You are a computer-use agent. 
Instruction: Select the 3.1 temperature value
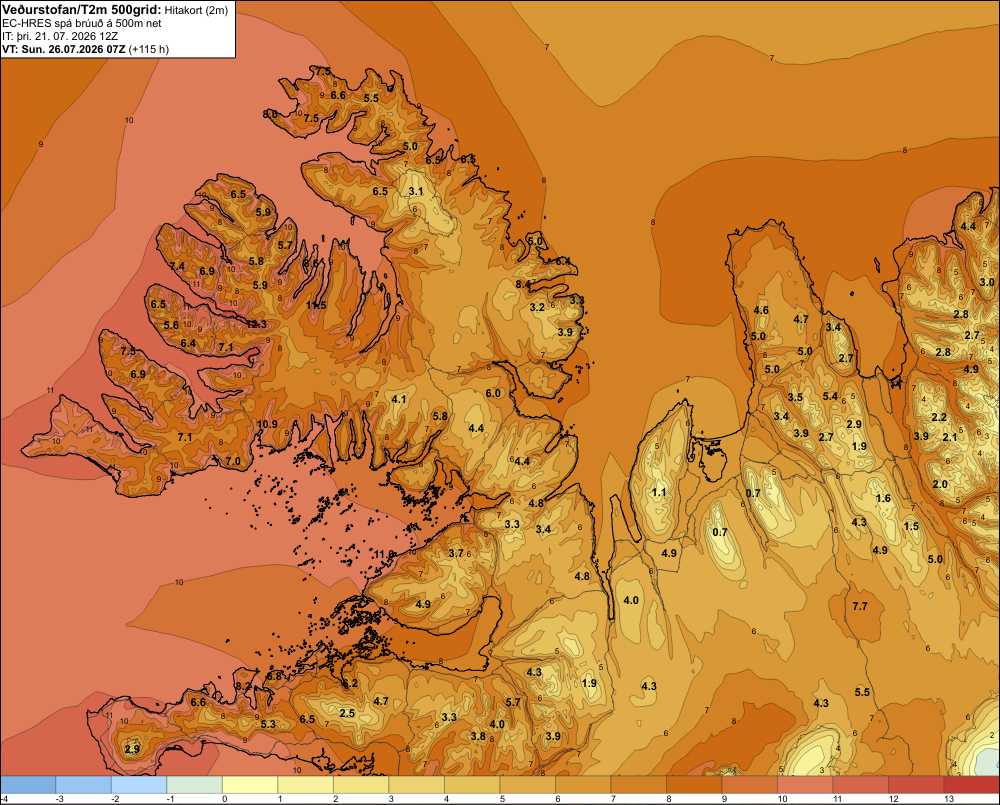click(x=416, y=191)
